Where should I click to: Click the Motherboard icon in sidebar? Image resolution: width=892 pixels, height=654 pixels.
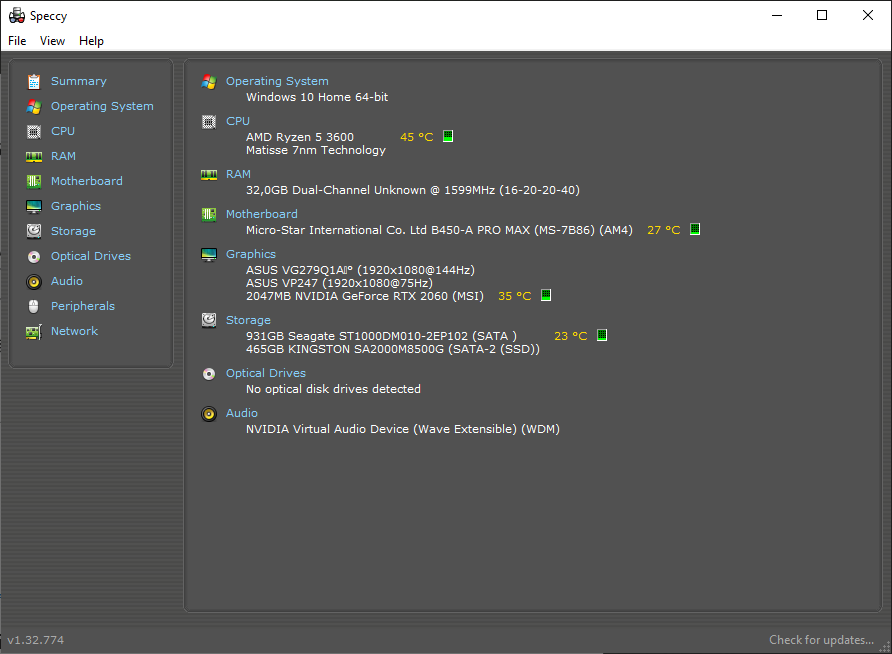tap(34, 181)
